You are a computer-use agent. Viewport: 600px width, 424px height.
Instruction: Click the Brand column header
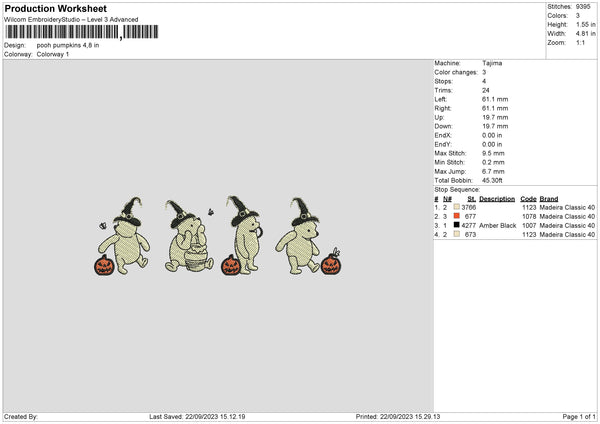click(x=549, y=199)
